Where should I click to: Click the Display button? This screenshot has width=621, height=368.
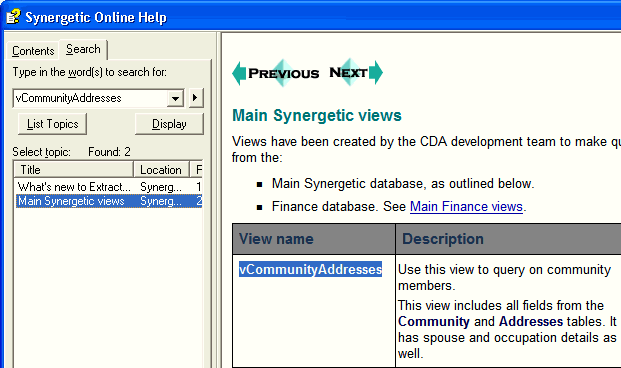tap(169, 124)
